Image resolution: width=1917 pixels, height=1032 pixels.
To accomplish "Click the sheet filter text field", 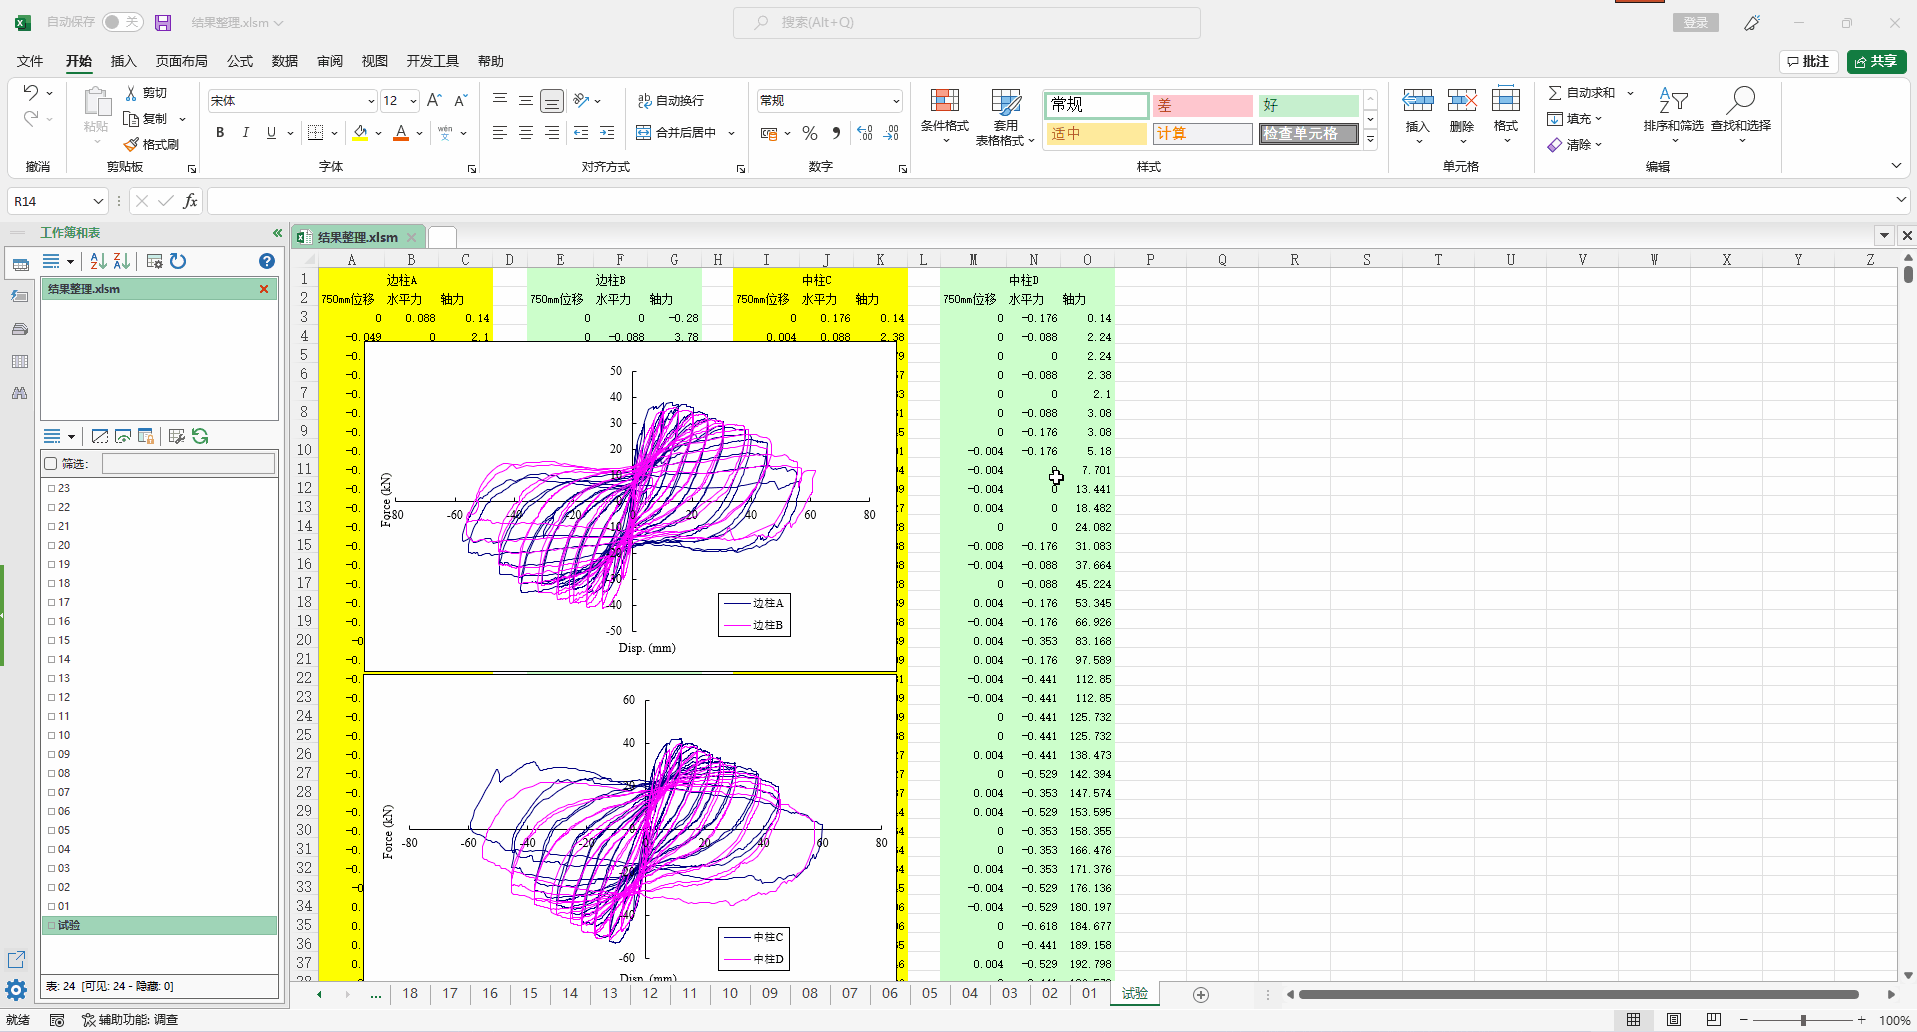I will coord(188,464).
